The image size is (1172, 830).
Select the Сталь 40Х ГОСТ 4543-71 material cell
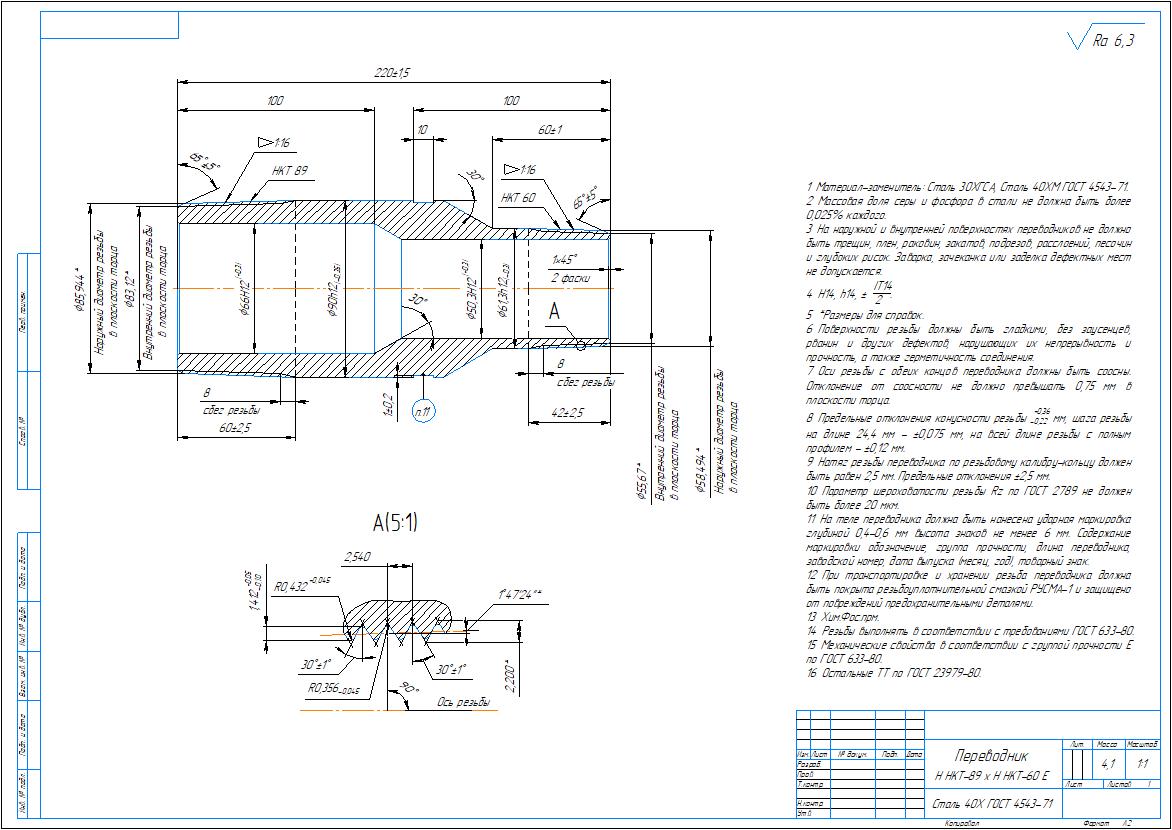[x=993, y=805]
